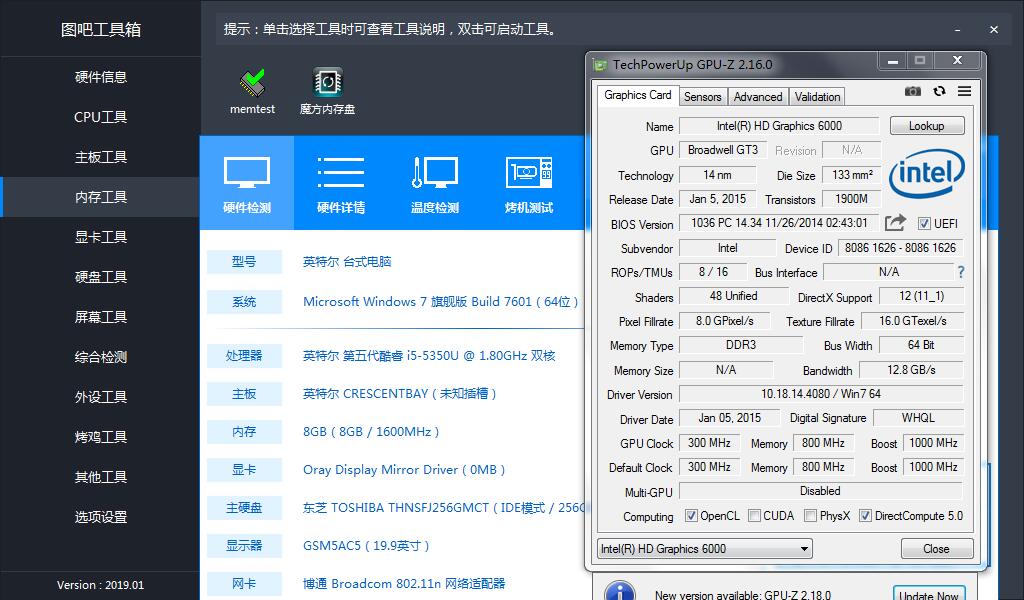Image resolution: width=1024 pixels, height=600 pixels.
Task: Open 硬件信息 in the sidebar
Action: (101, 77)
